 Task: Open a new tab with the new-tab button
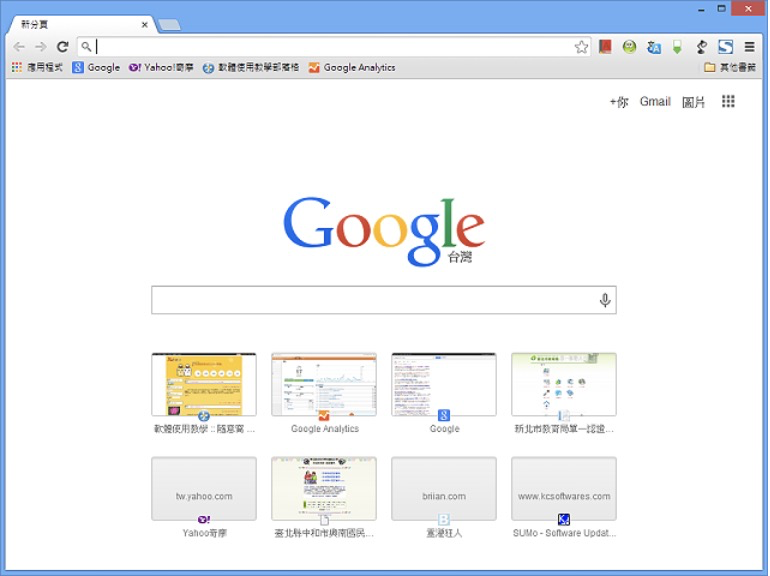[x=169, y=25]
